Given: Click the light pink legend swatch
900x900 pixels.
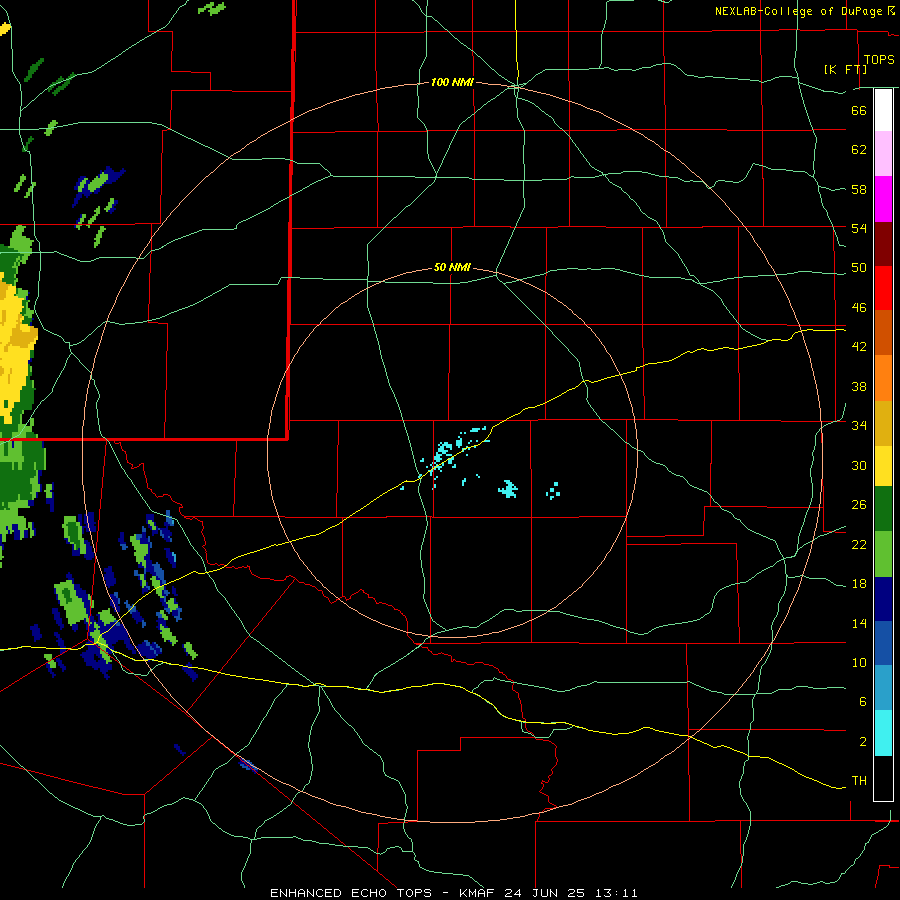Looking at the screenshot, I should pyautogui.click(x=883, y=153).
